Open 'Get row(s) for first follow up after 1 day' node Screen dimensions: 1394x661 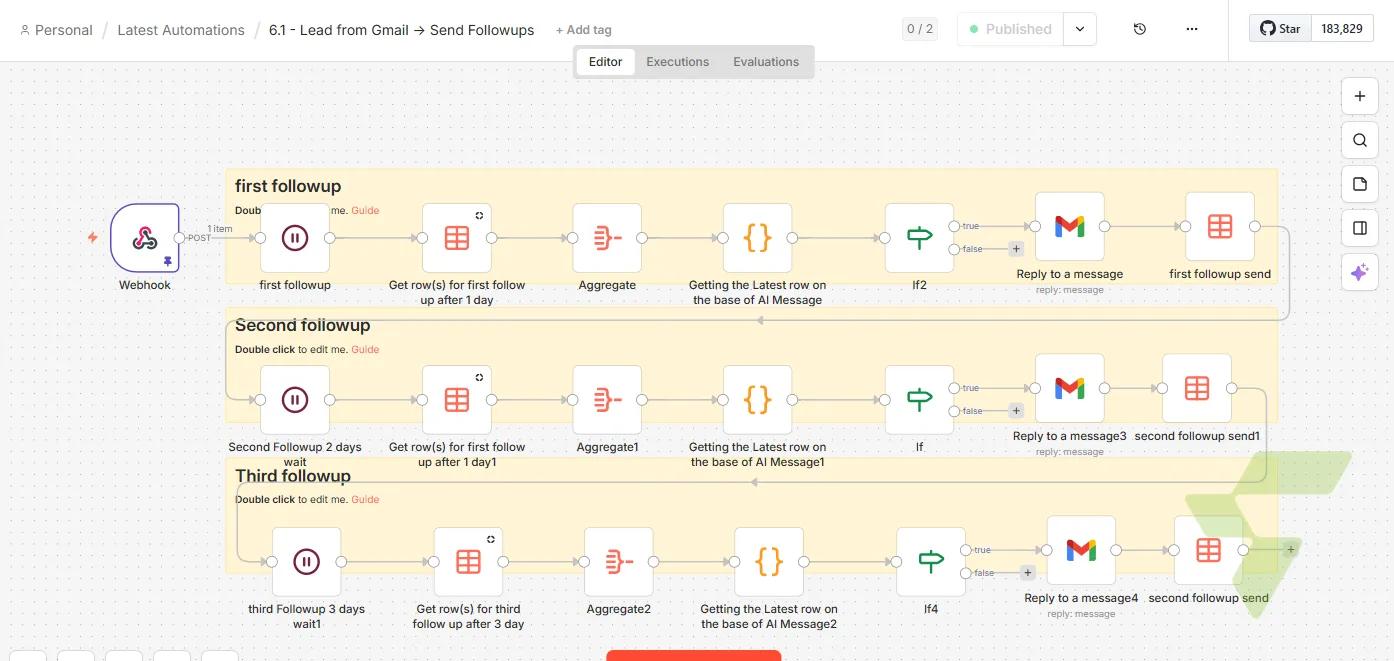(457, 238)
